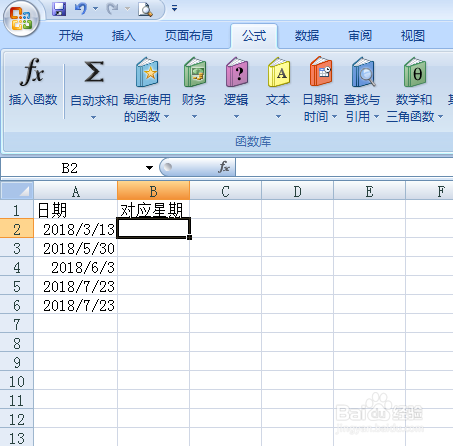Viewport: 453px width, 446px height.
Task: Click cell with date 2018/6/3
Action: click(76, 267)
